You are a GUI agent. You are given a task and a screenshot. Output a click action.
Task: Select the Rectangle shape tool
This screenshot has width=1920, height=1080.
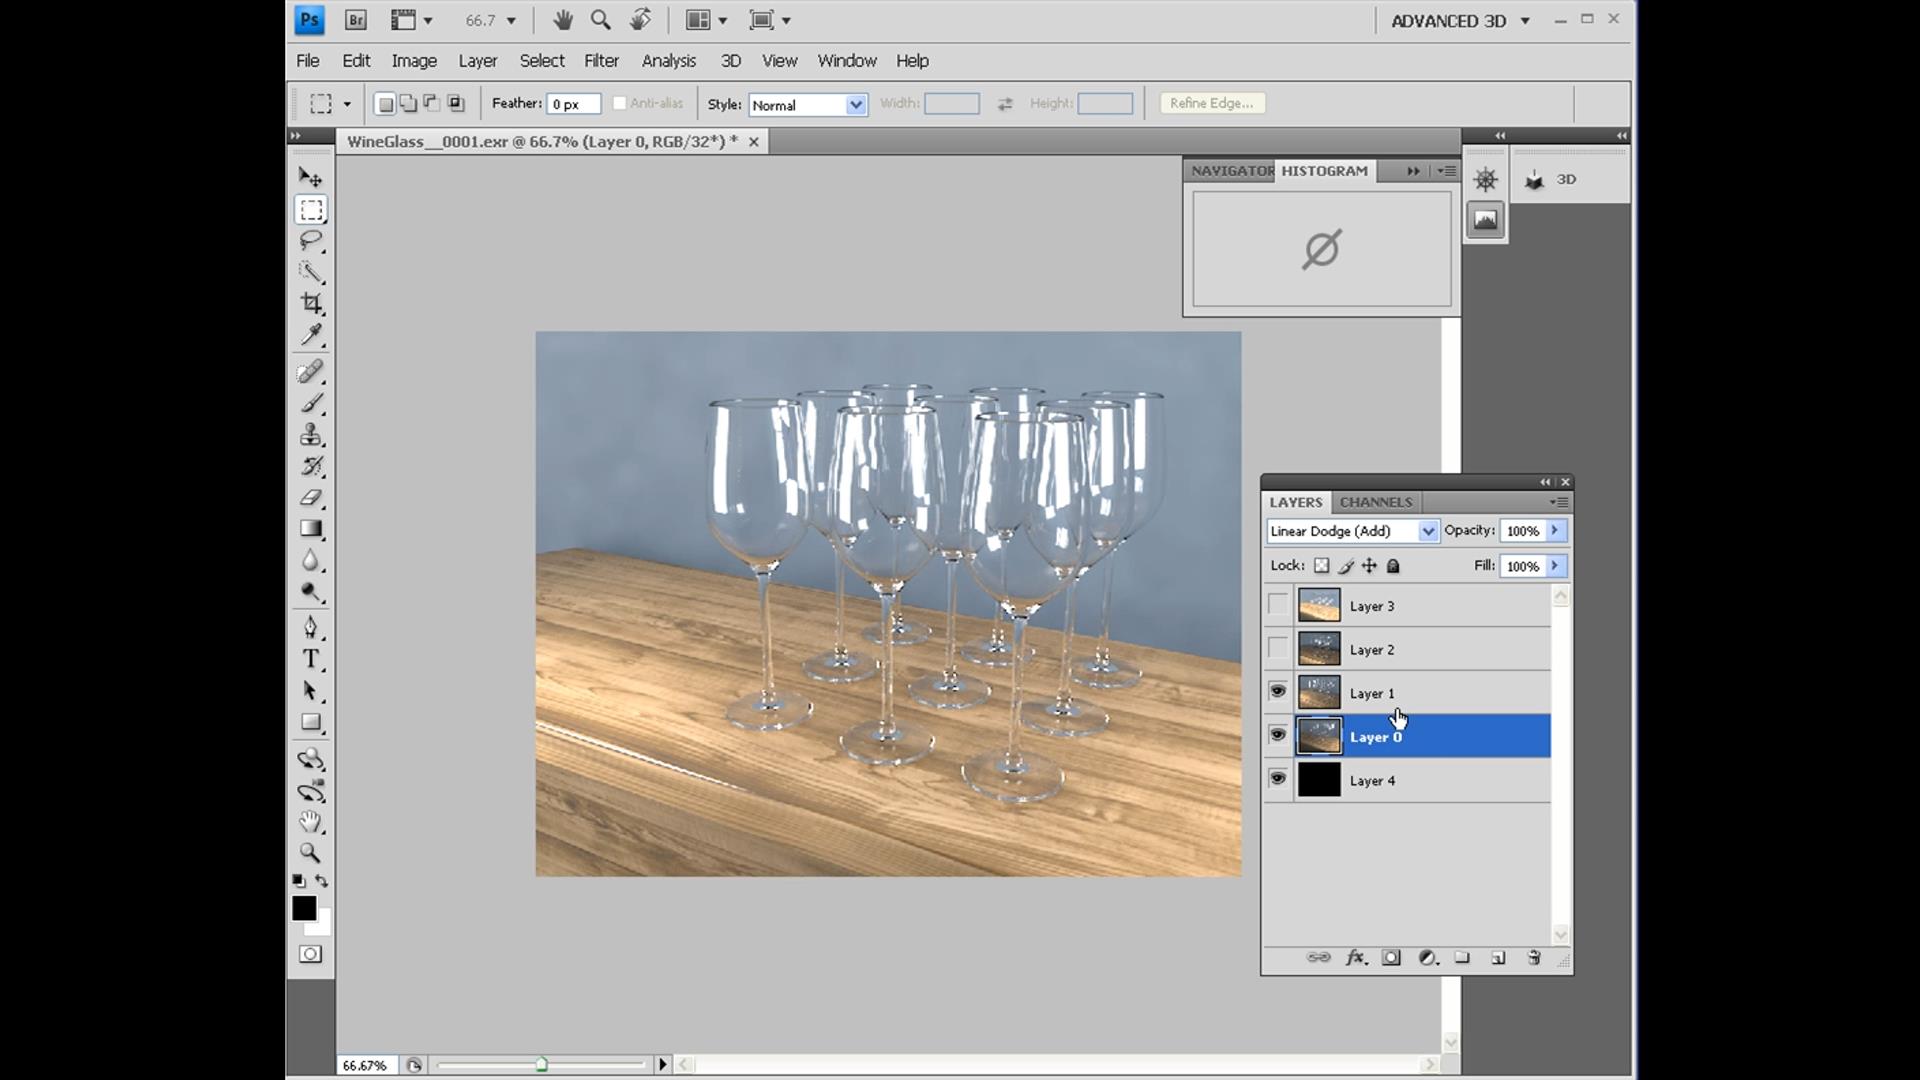pyautogui.click(x=311, y=722)
